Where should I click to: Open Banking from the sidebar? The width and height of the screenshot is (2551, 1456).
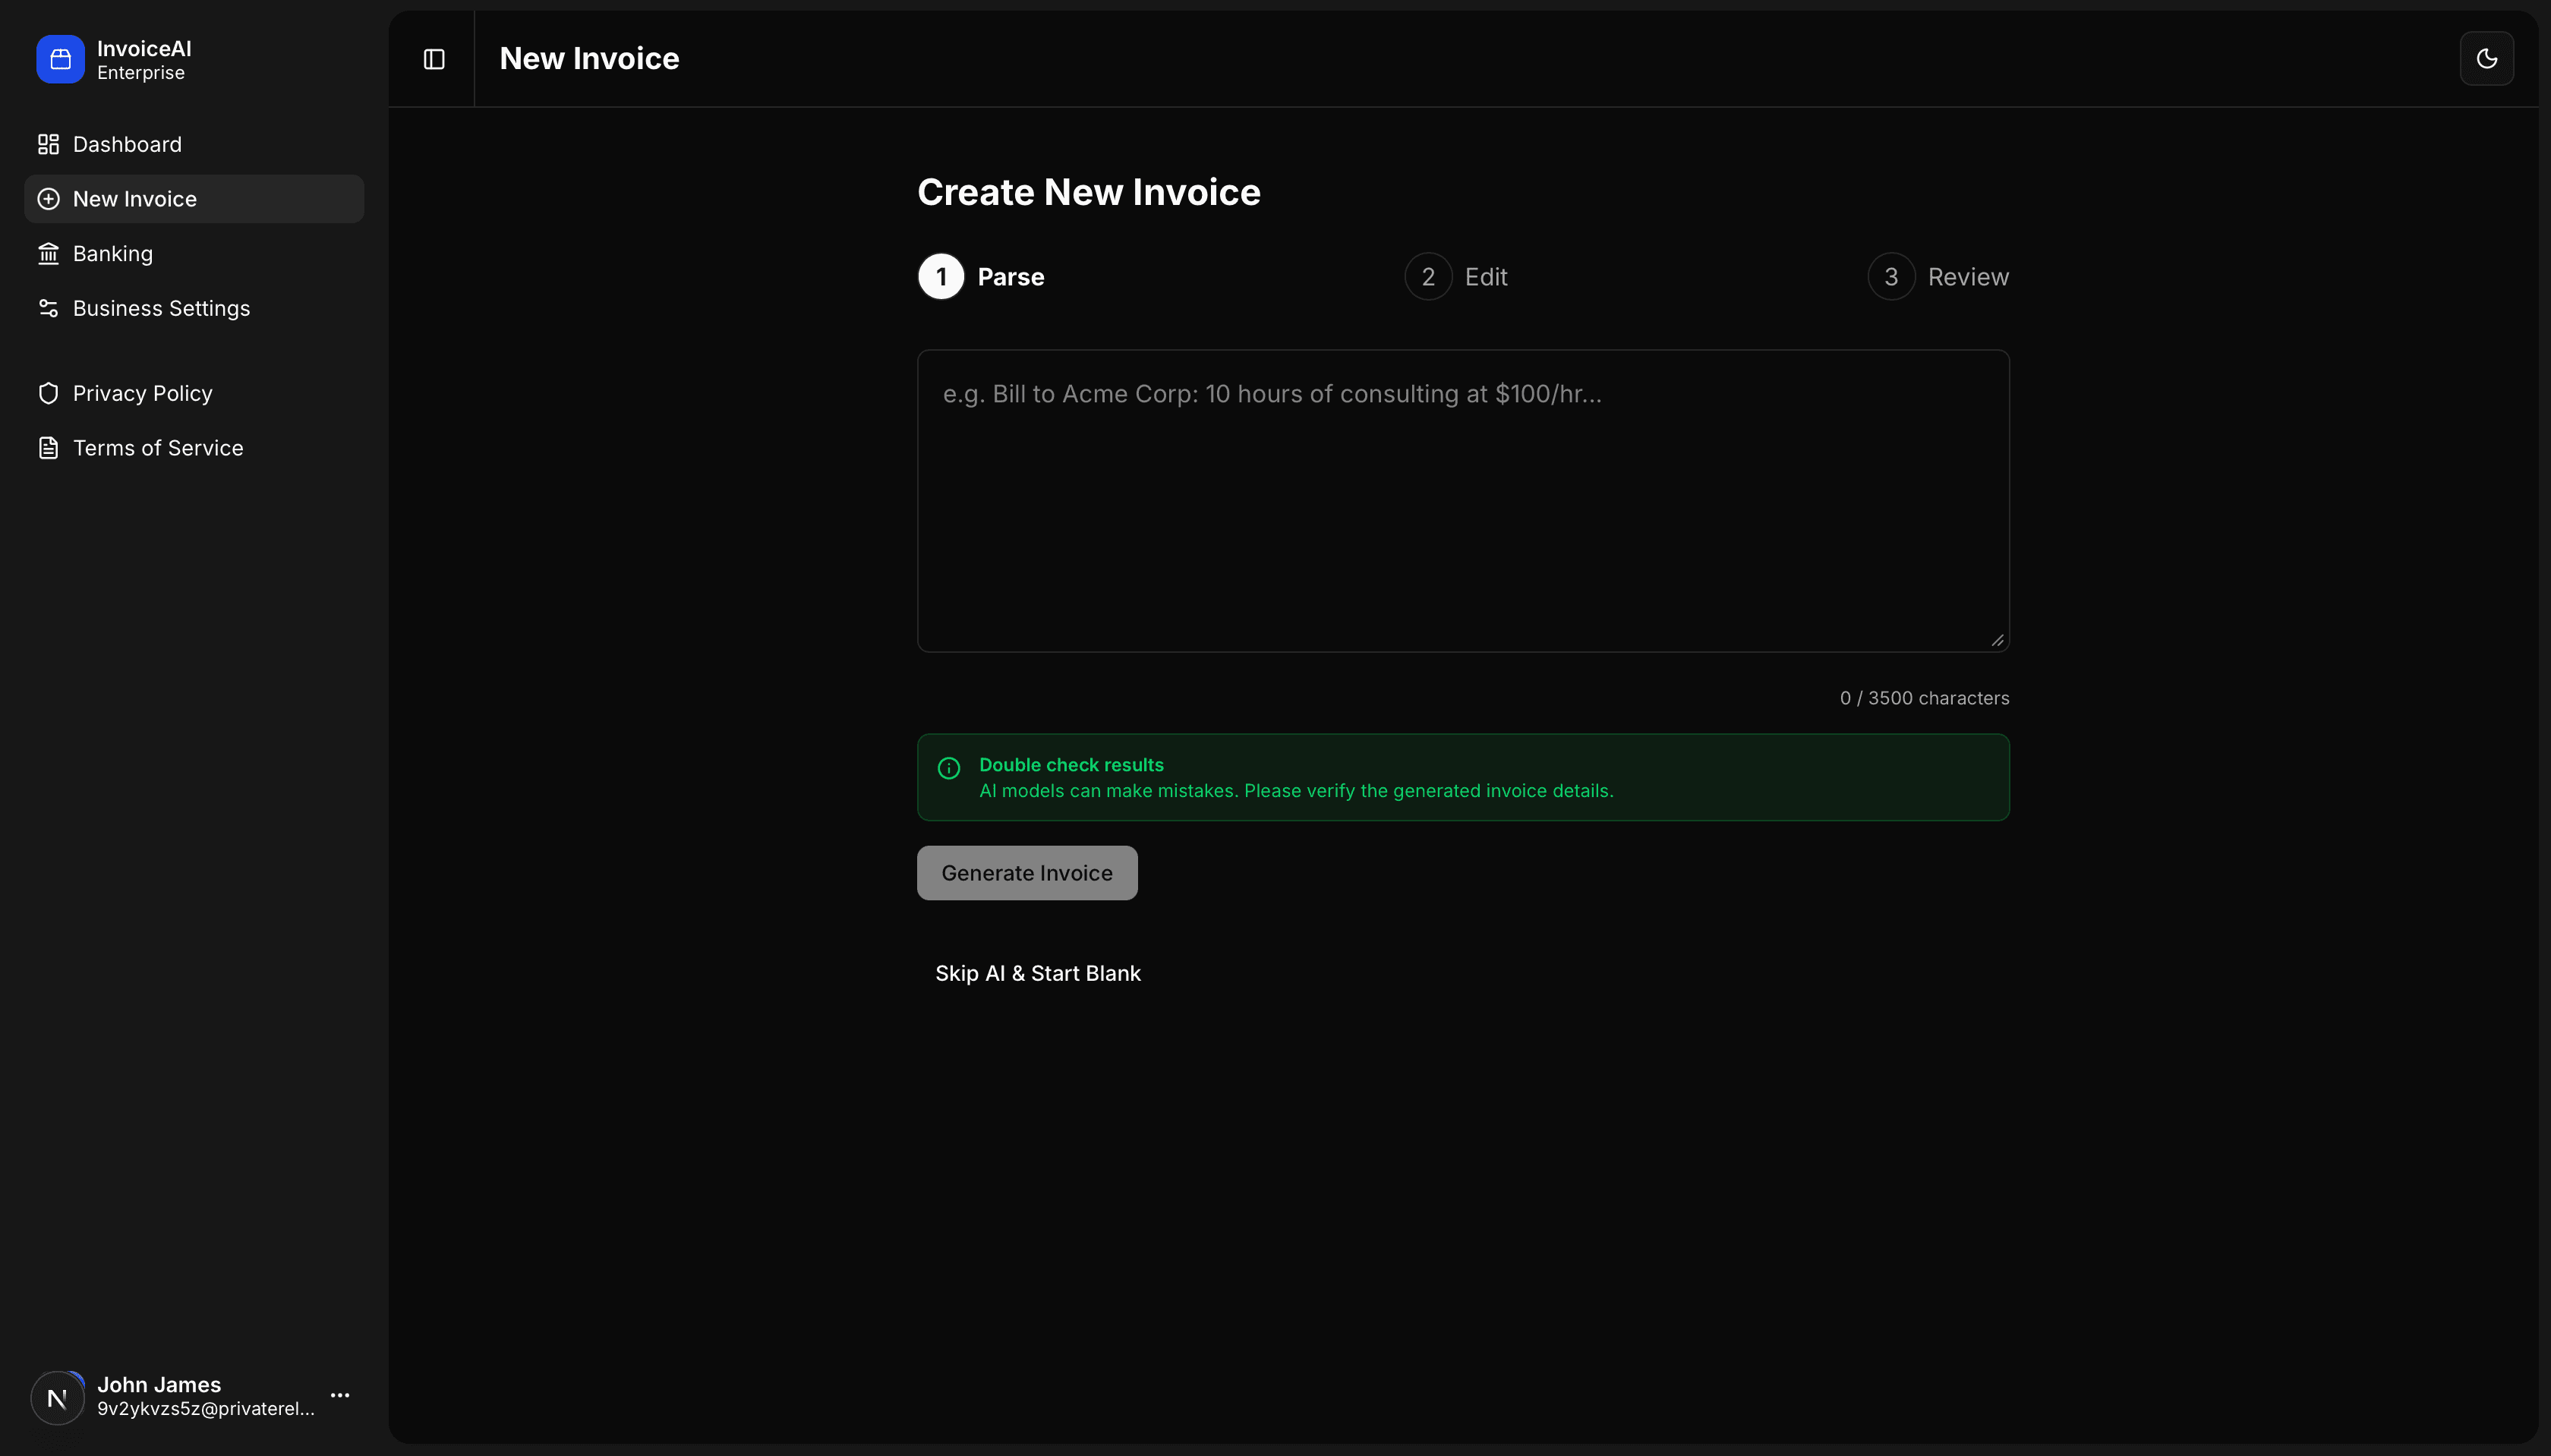coord(113,253)
